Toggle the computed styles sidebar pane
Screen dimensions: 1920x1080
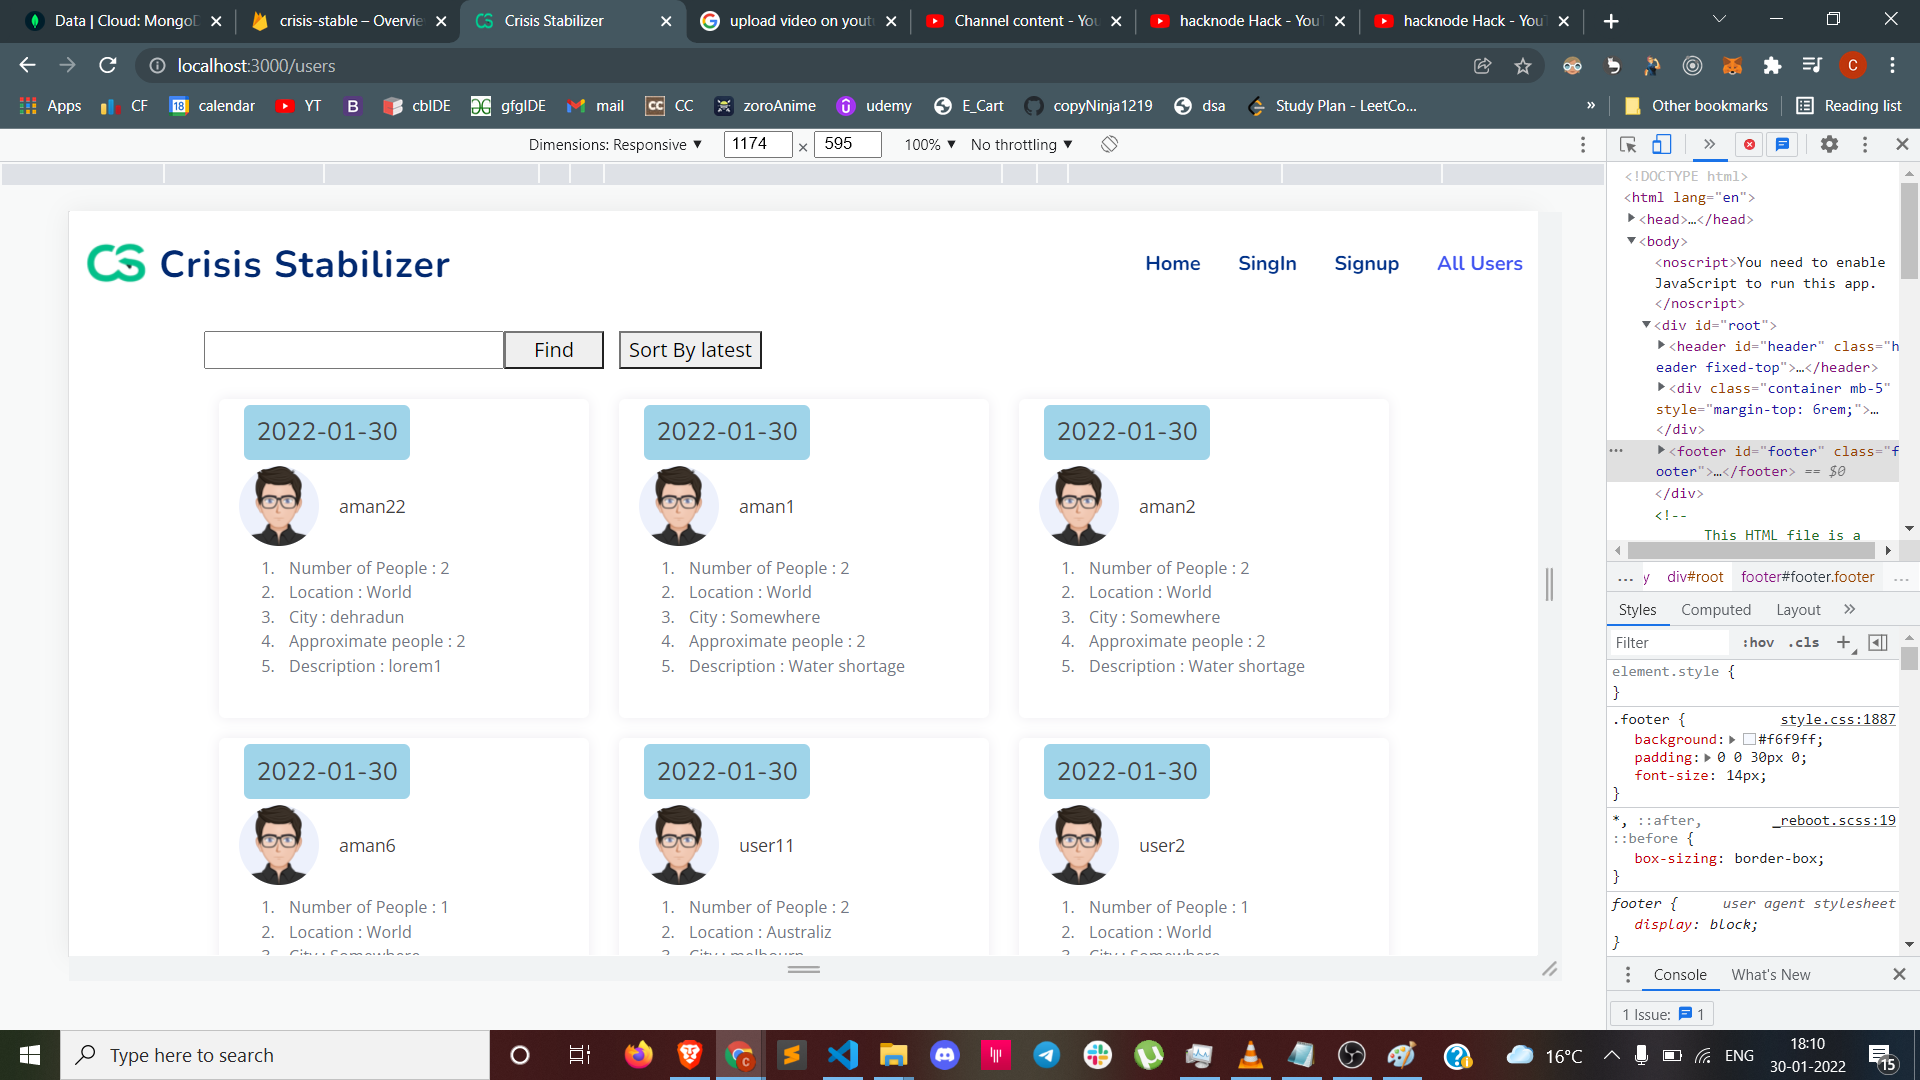(x=1878, y=642)
